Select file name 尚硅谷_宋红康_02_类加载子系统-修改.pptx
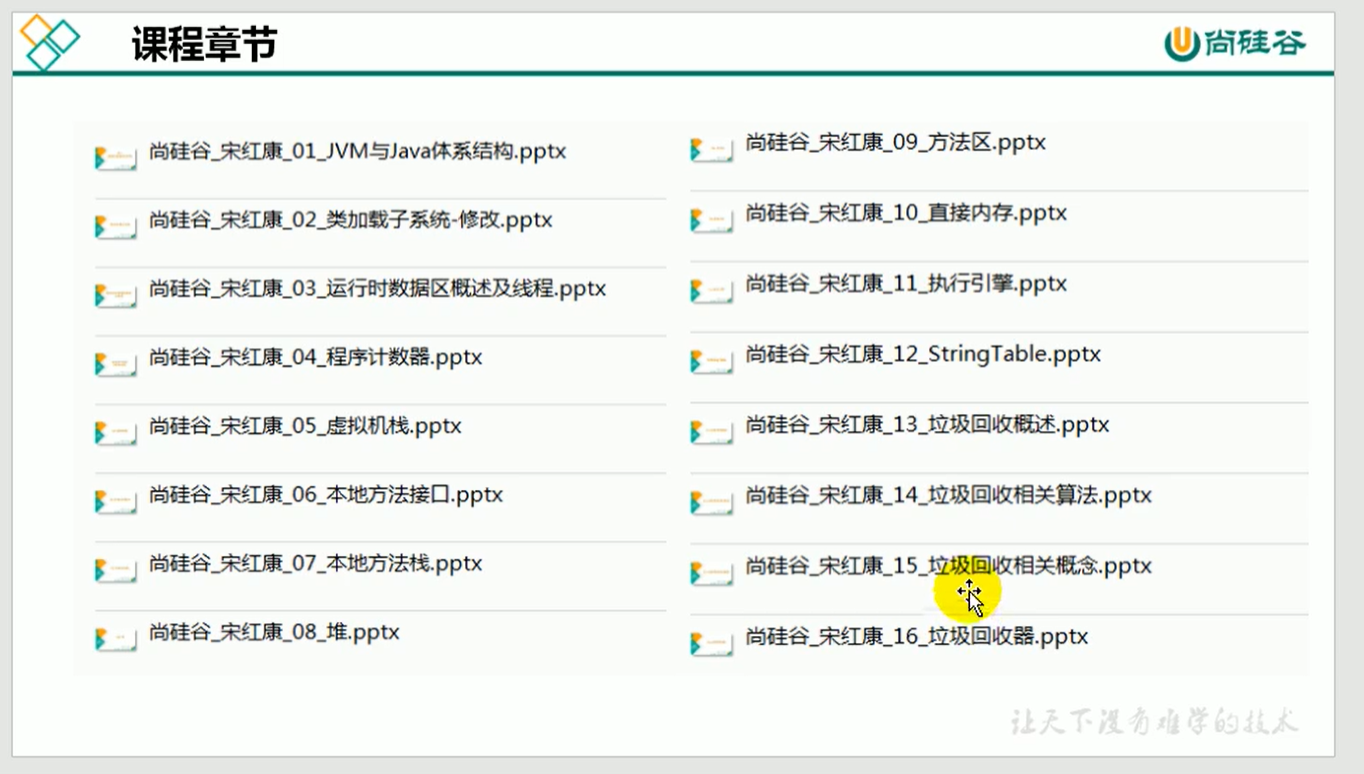Screen dimensions: 1364x774 351,220
